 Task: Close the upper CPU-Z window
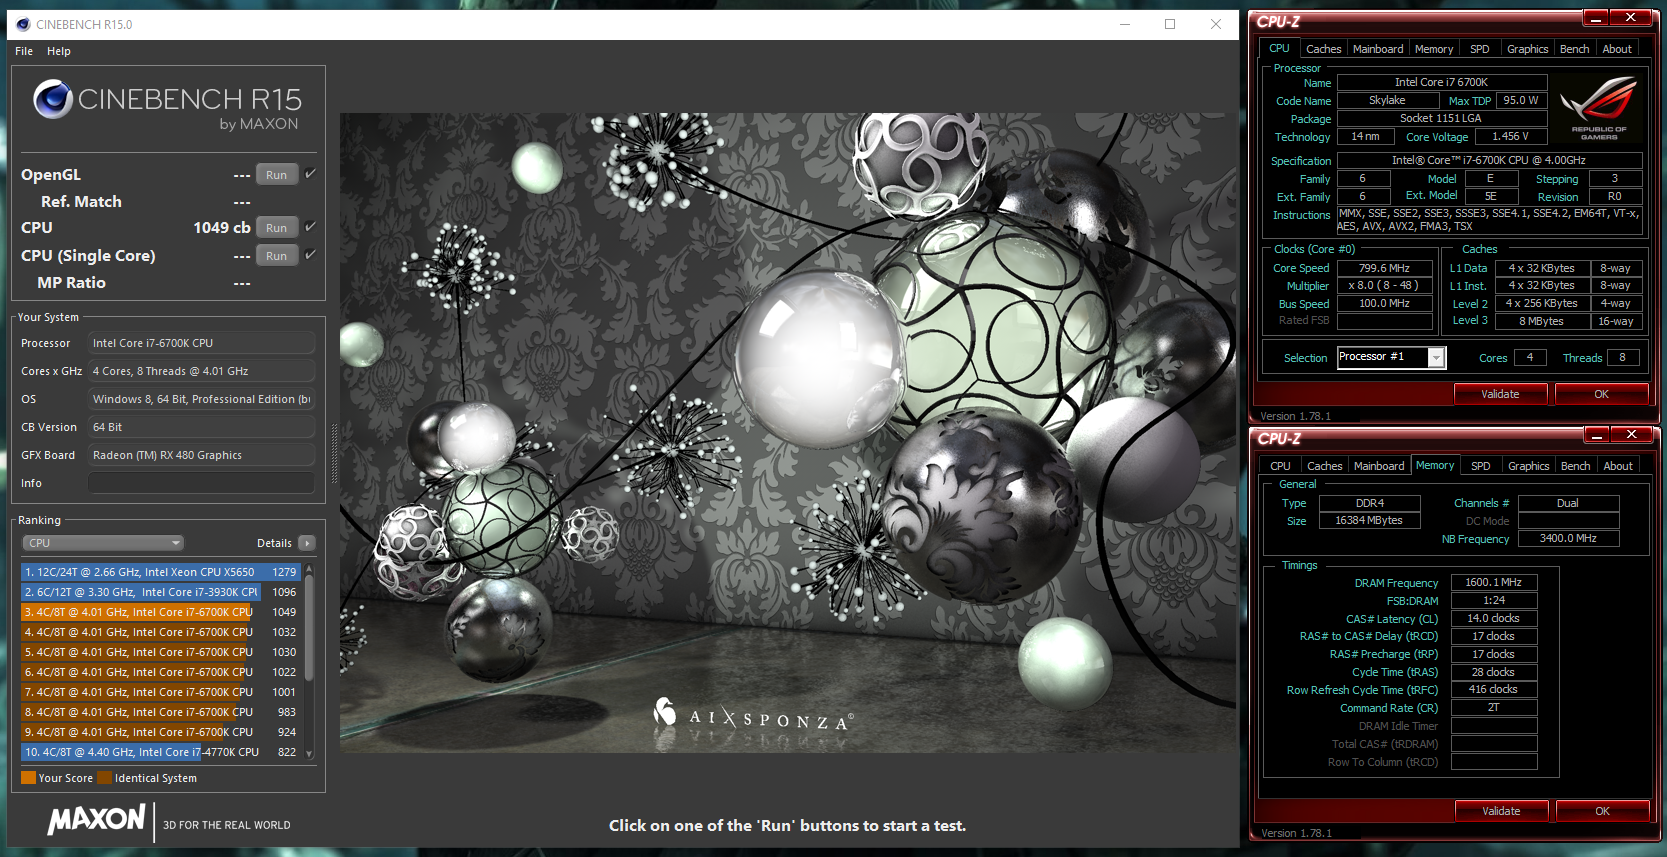[1631, 18]
